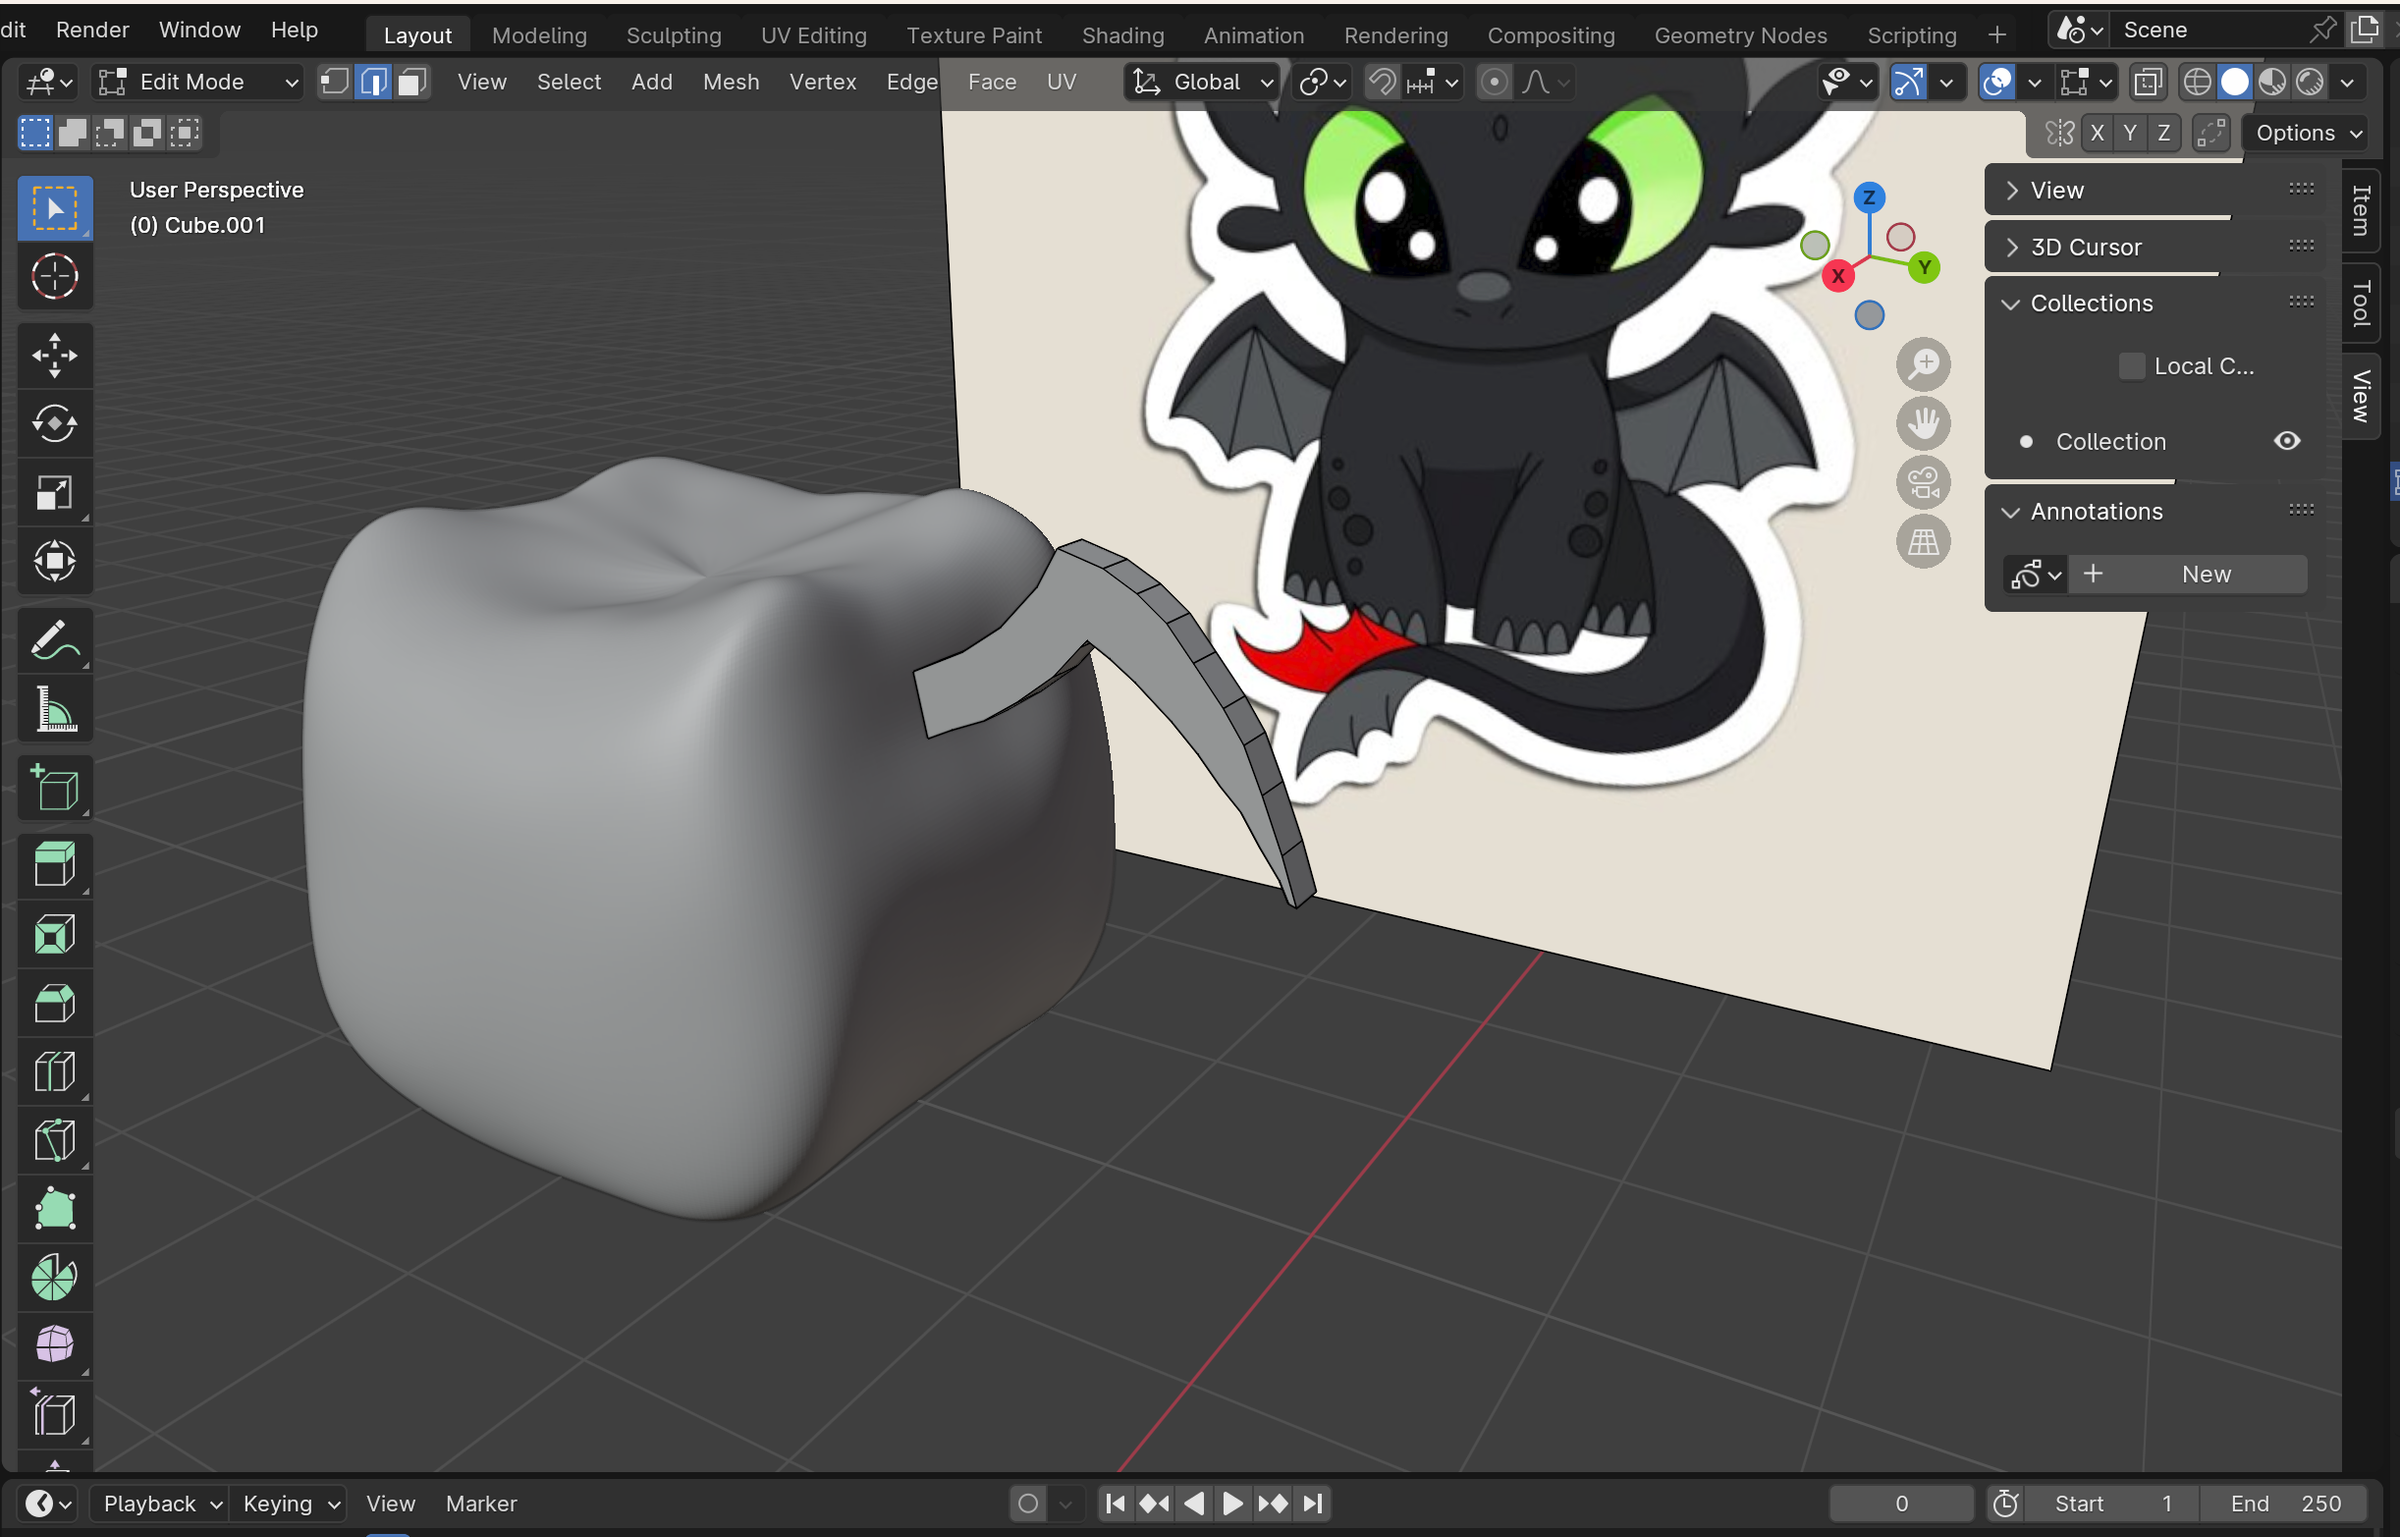Activate the 3D Cursor tool
The image size is (2400, 1537).
tap(55, 276)
